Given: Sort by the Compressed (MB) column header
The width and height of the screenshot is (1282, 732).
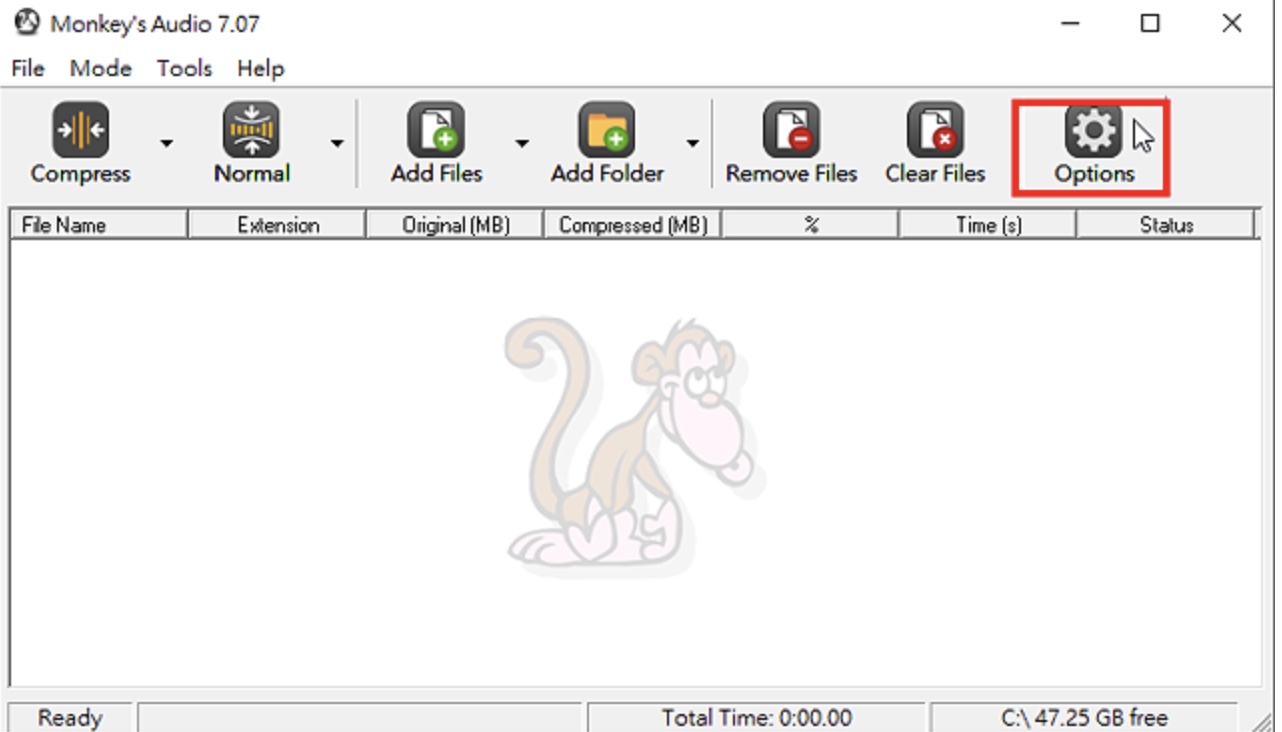Looking at the screenshot, I should pyautogui.click(x=633, y=225).
